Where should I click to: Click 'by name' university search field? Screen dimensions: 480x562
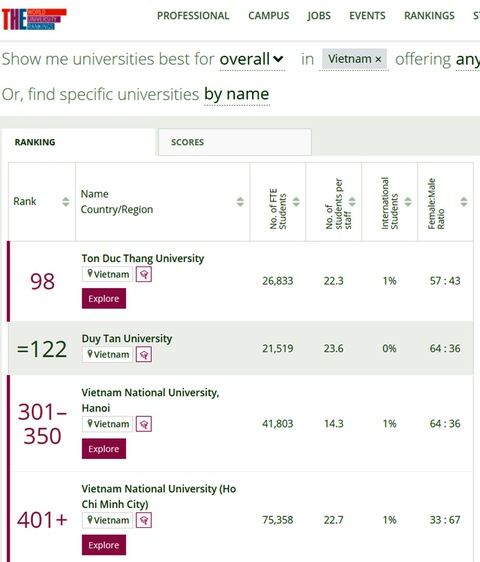pyautogui.click(x=237, y=95)
